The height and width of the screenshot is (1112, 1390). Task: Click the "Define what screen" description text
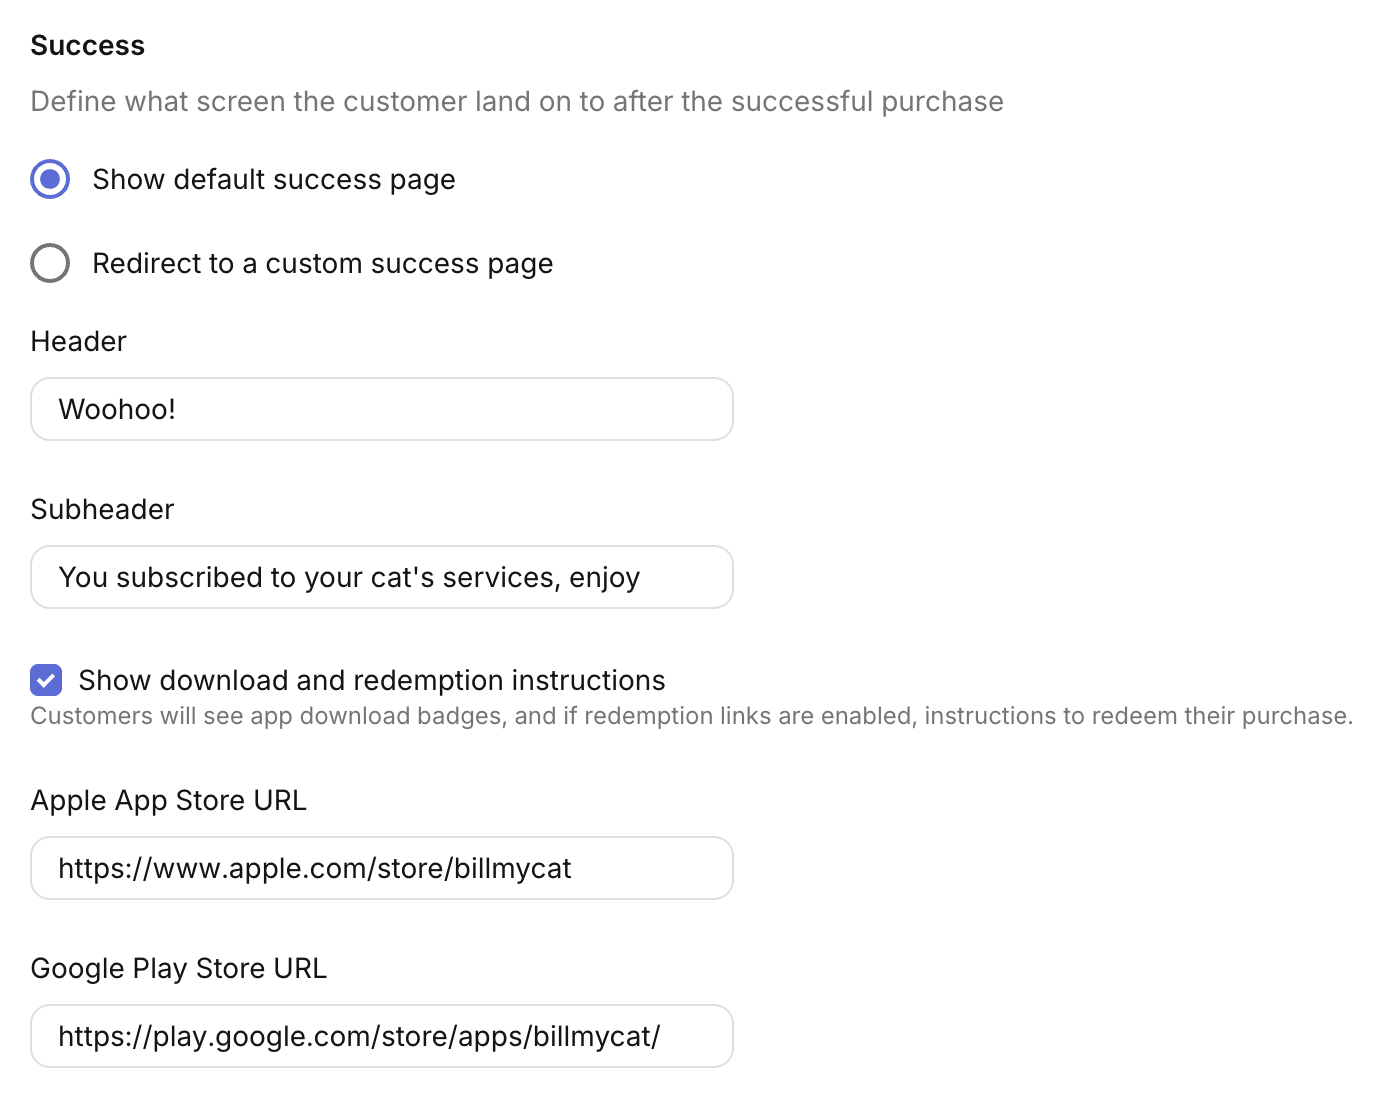click(516, 102)
